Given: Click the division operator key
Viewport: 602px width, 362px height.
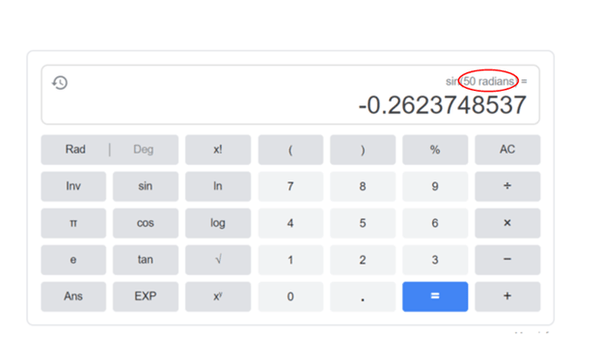Looking at the screenshot, I should [507, 186].
